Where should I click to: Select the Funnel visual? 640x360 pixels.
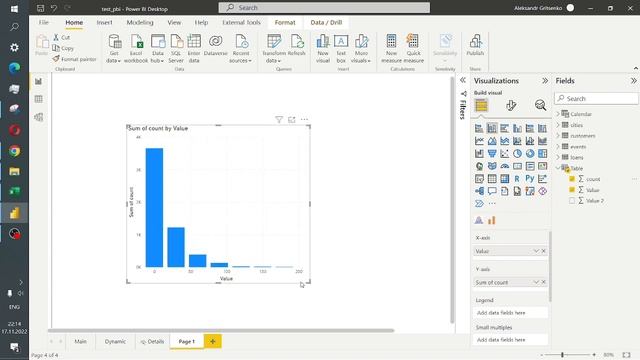point(492,154)
